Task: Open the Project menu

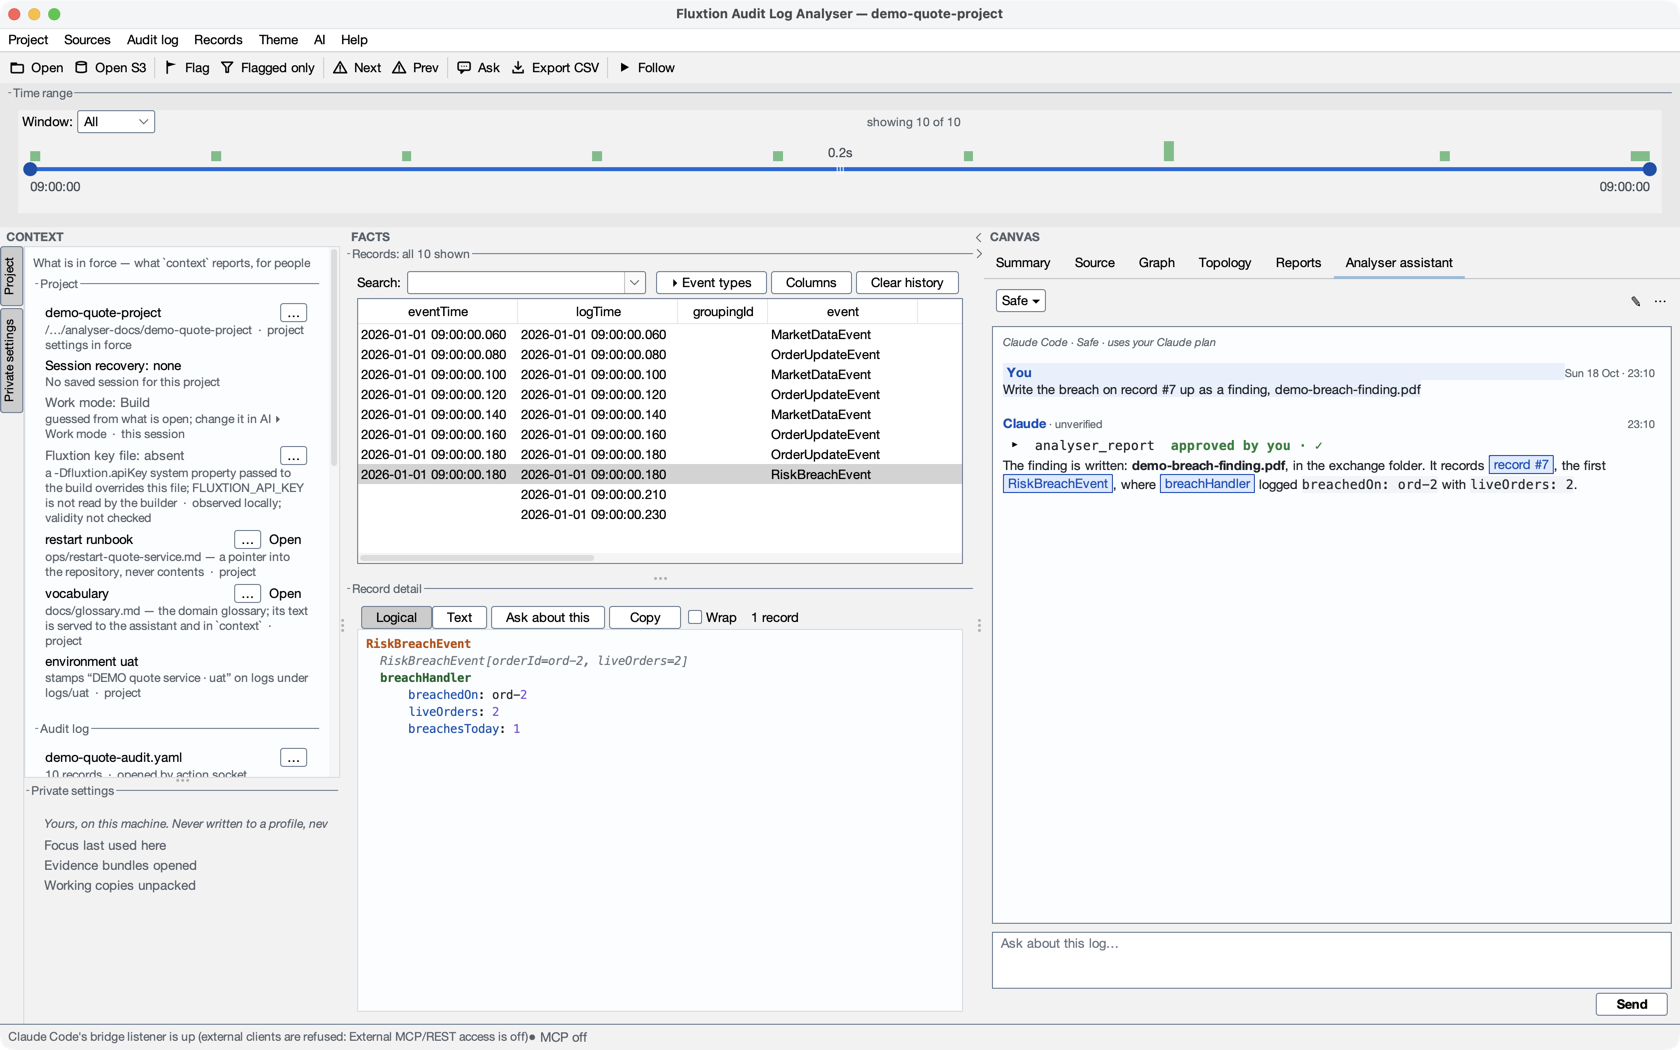Action: (28, 40)
